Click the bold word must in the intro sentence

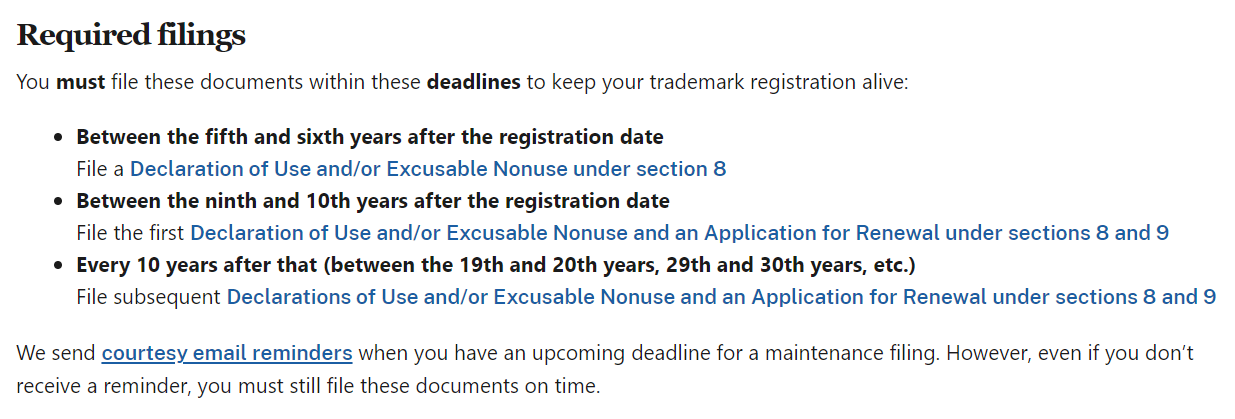point(80,82)
